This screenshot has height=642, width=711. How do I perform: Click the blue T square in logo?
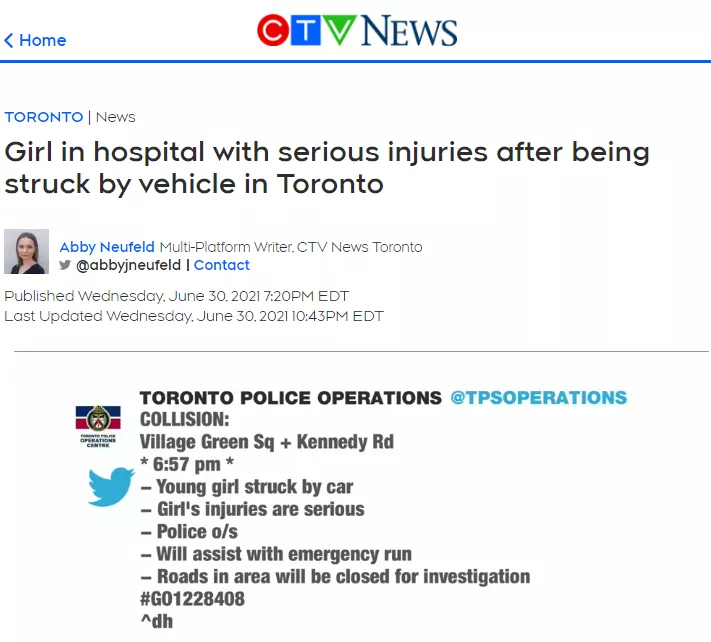pyautogui.click(x=306, y=30)
